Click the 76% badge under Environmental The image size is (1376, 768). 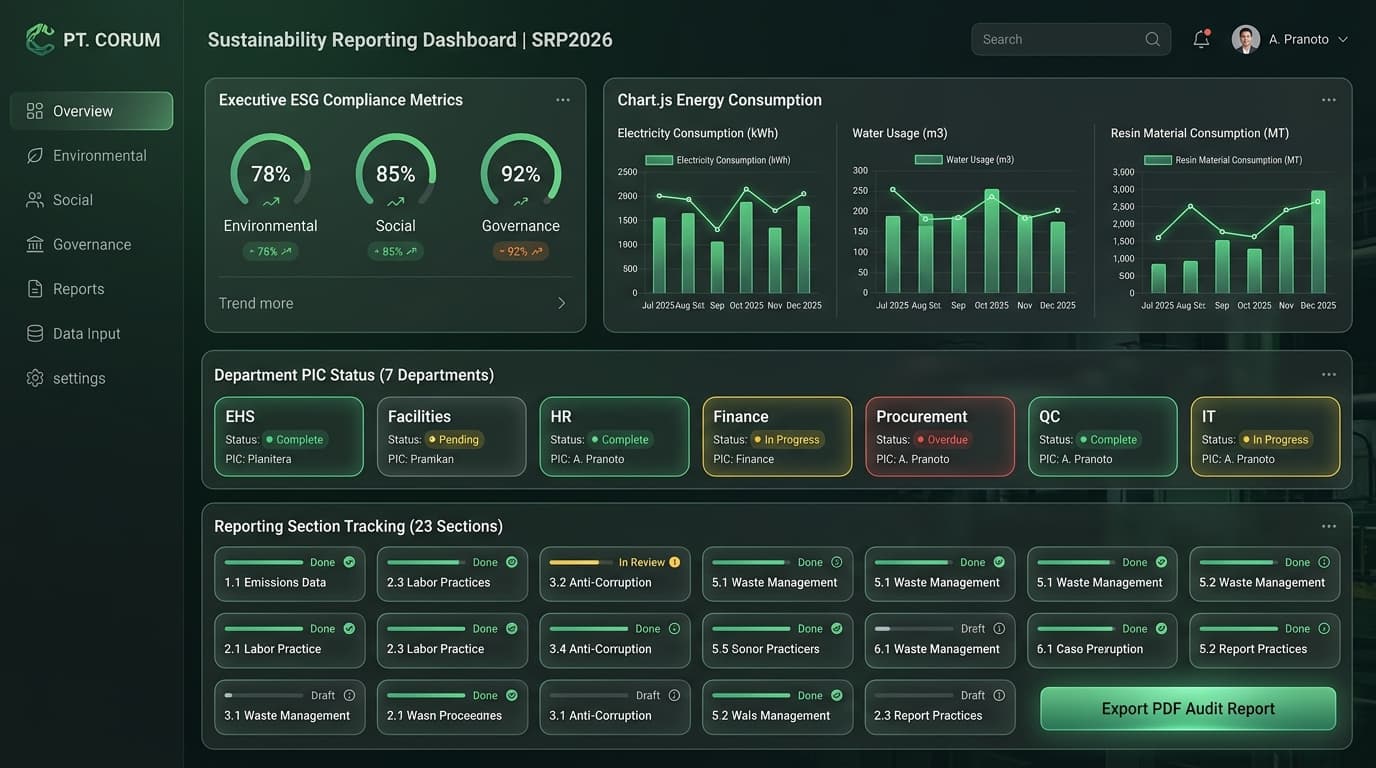pos(271,252)
